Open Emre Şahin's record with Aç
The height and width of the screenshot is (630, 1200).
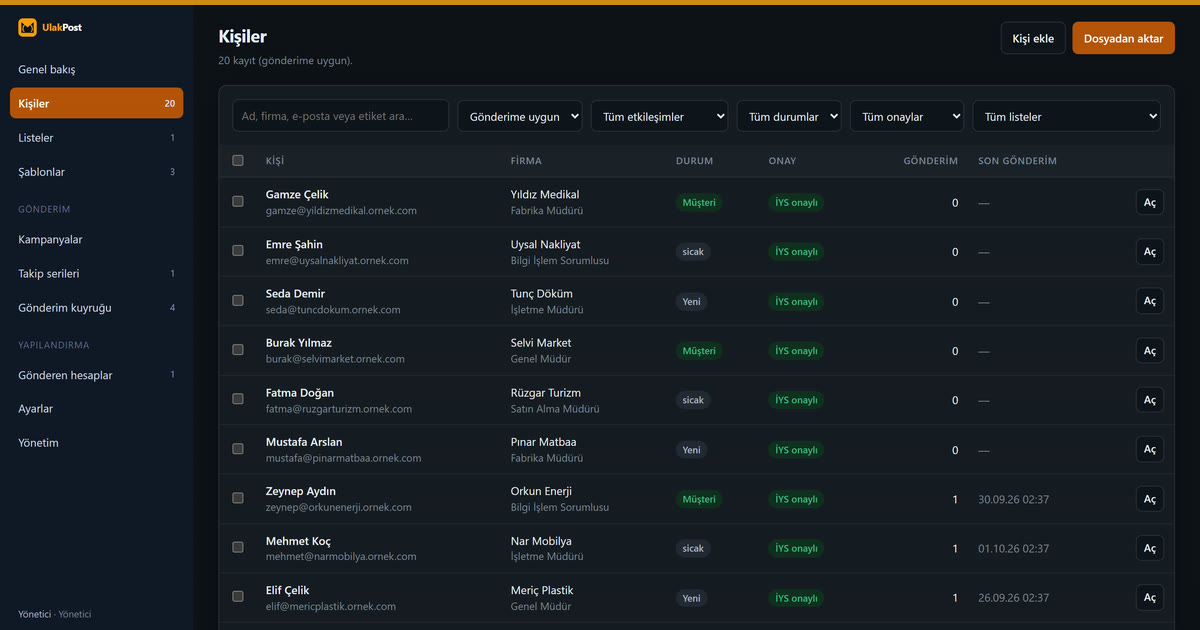point(1150,252)
